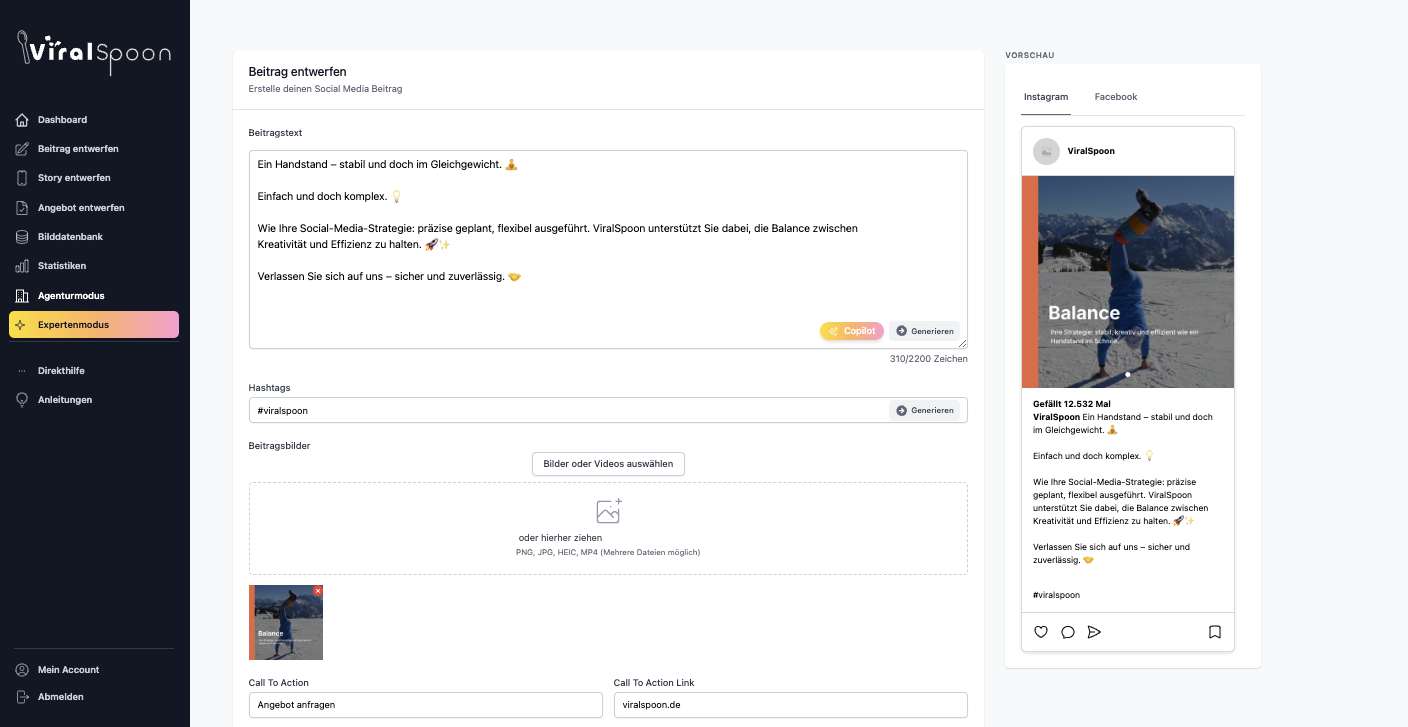
Task: Switch to the Facebook preview tab
Action: [1116, 97]
